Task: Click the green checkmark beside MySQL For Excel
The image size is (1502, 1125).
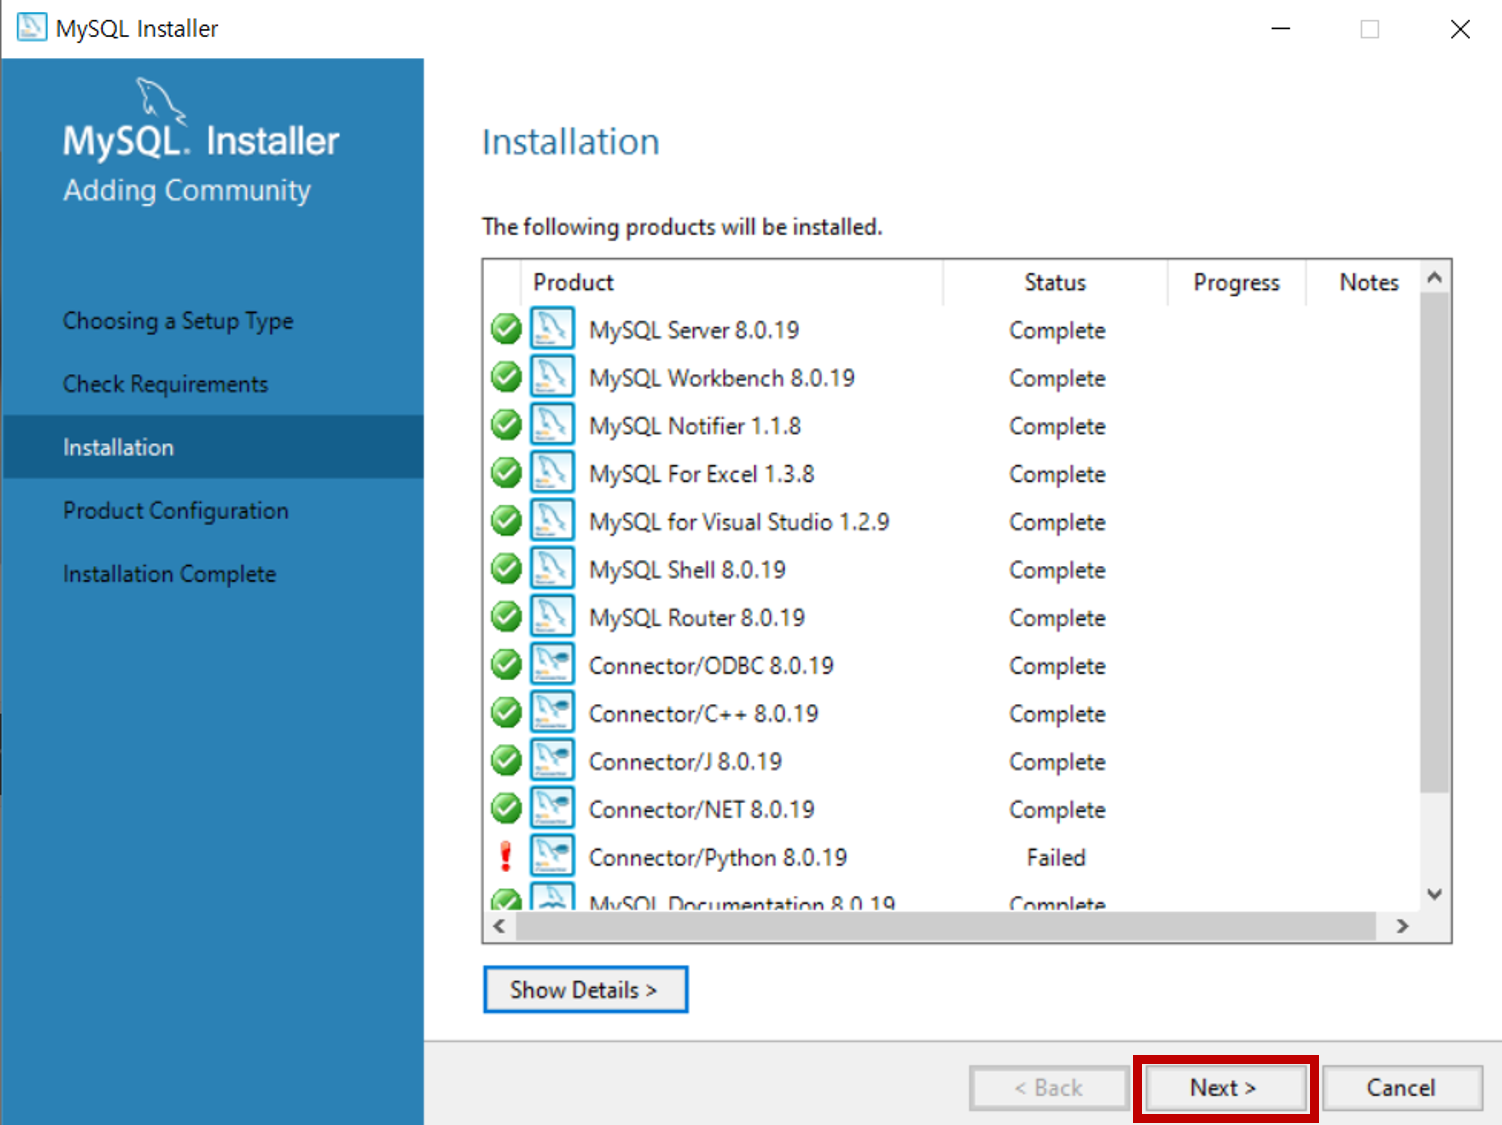Action: (x=506, y=473)
